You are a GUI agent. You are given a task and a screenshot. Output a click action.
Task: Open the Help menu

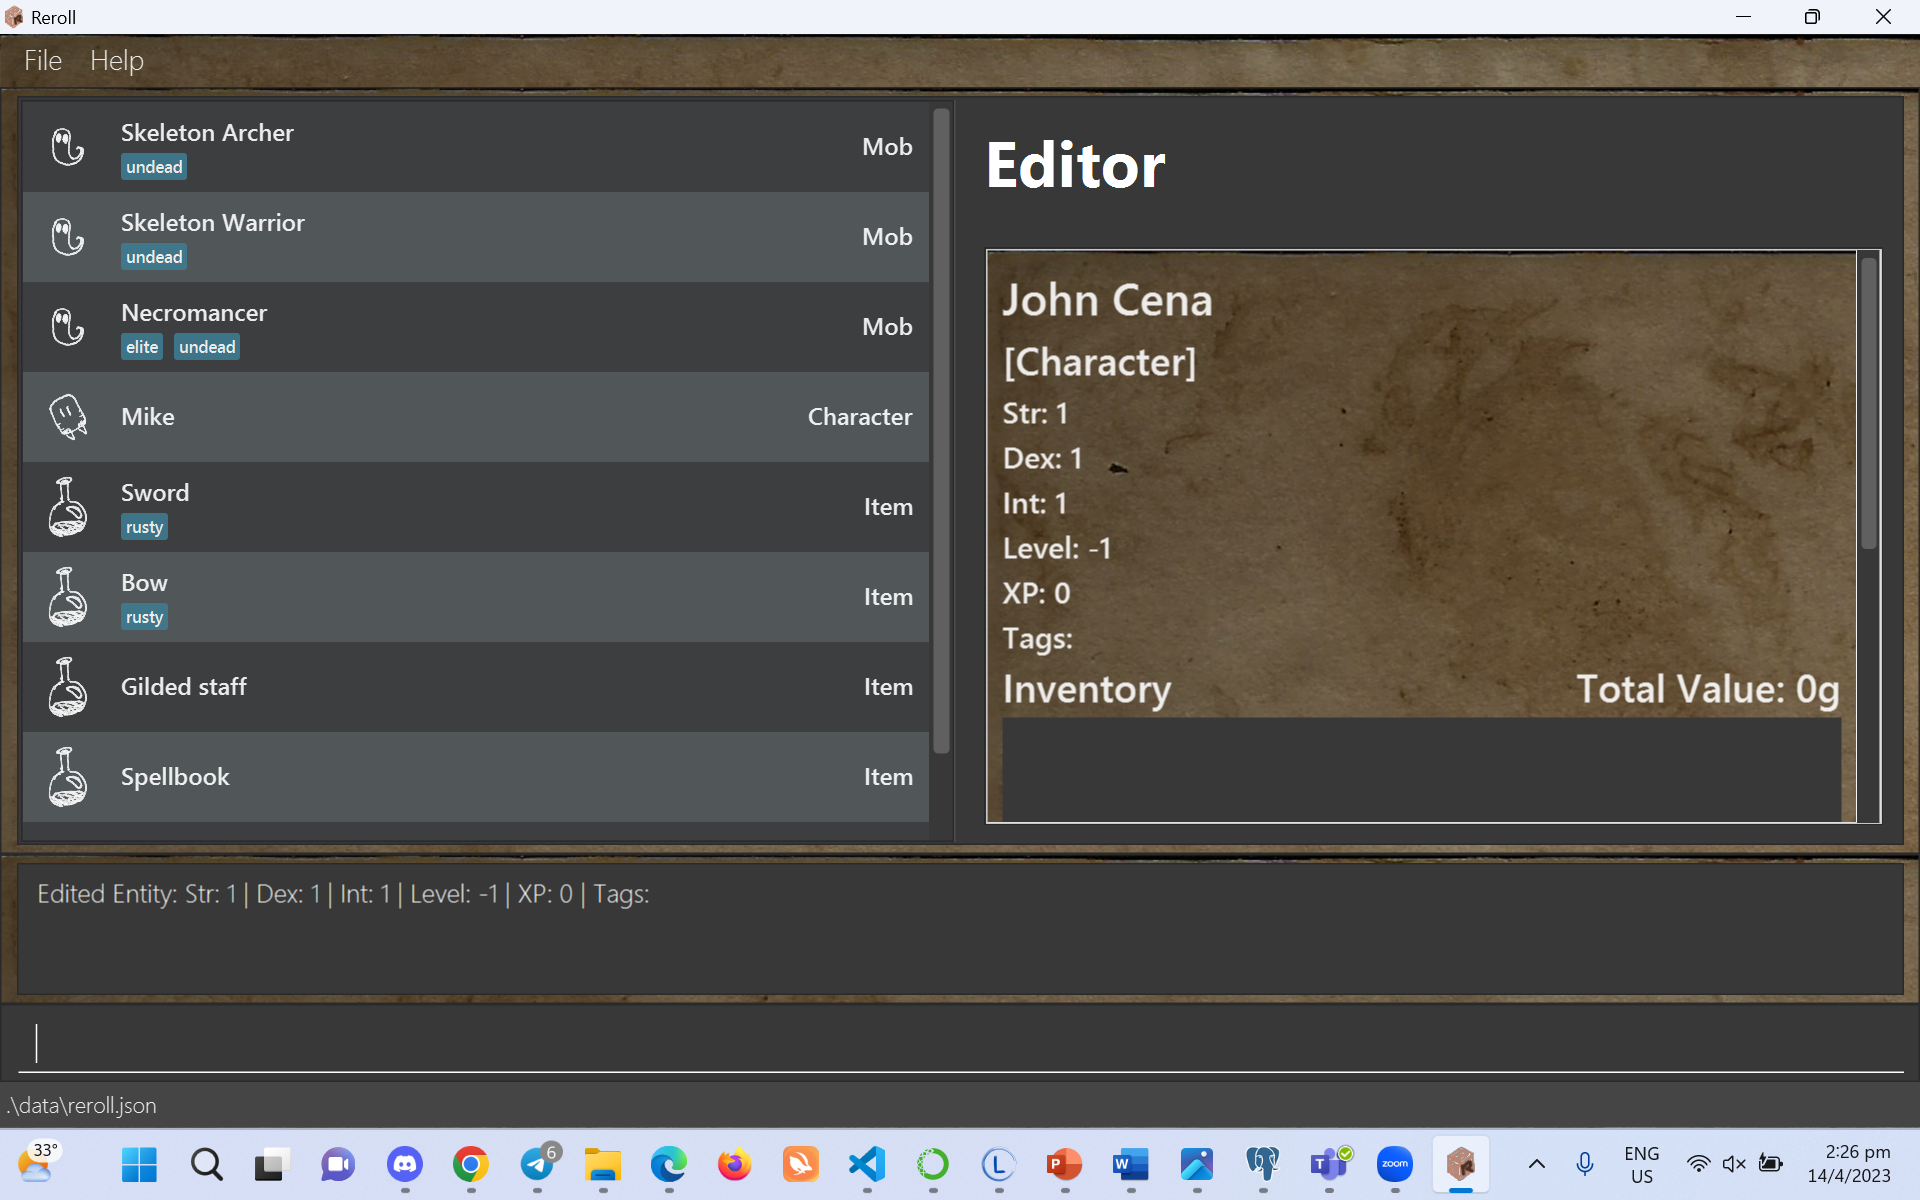117,61
